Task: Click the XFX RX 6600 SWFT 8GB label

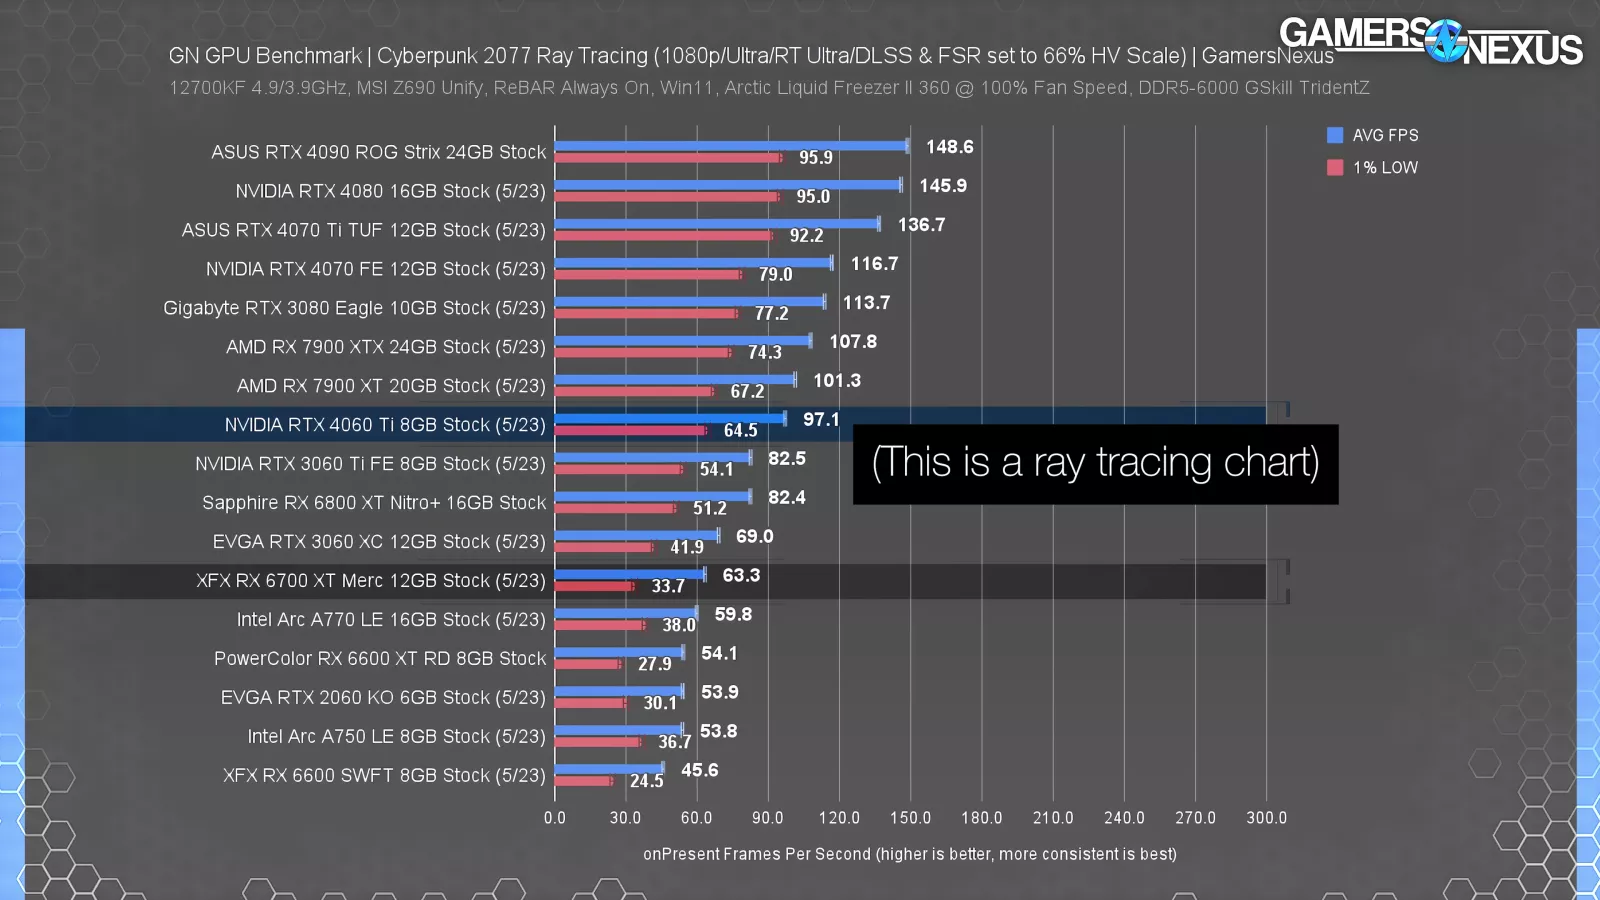Action: [x=384, y=776]
